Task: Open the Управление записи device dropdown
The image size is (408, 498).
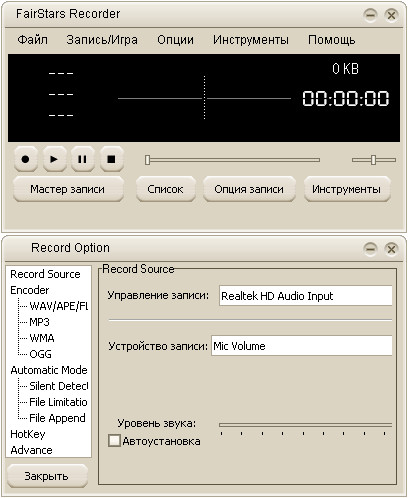Action: tap(305, 296)
